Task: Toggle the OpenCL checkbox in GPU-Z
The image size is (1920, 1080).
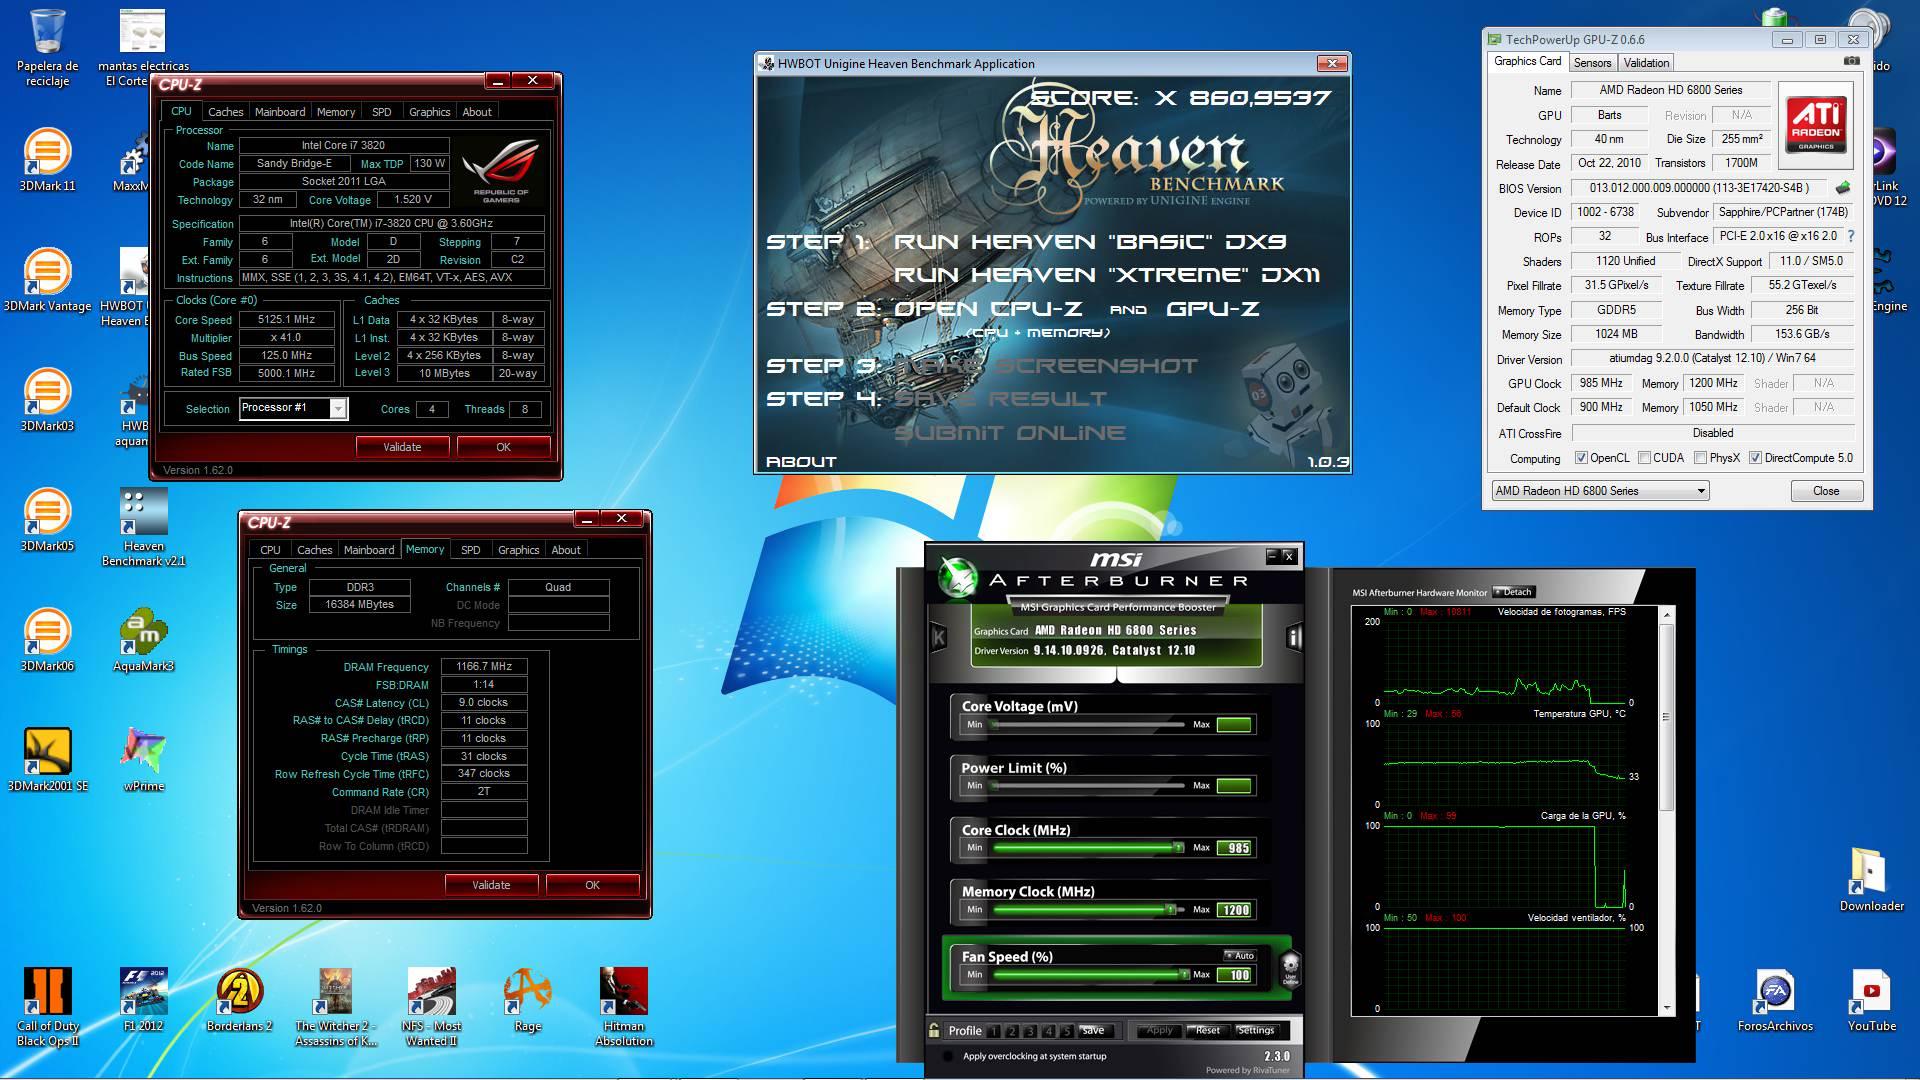Action: 1581,458
